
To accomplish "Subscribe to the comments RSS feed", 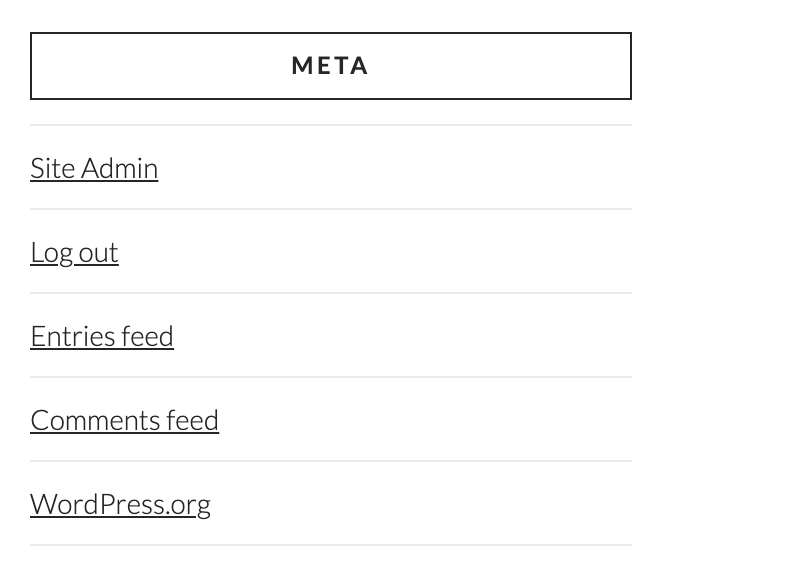I will (x=124, y=420).
